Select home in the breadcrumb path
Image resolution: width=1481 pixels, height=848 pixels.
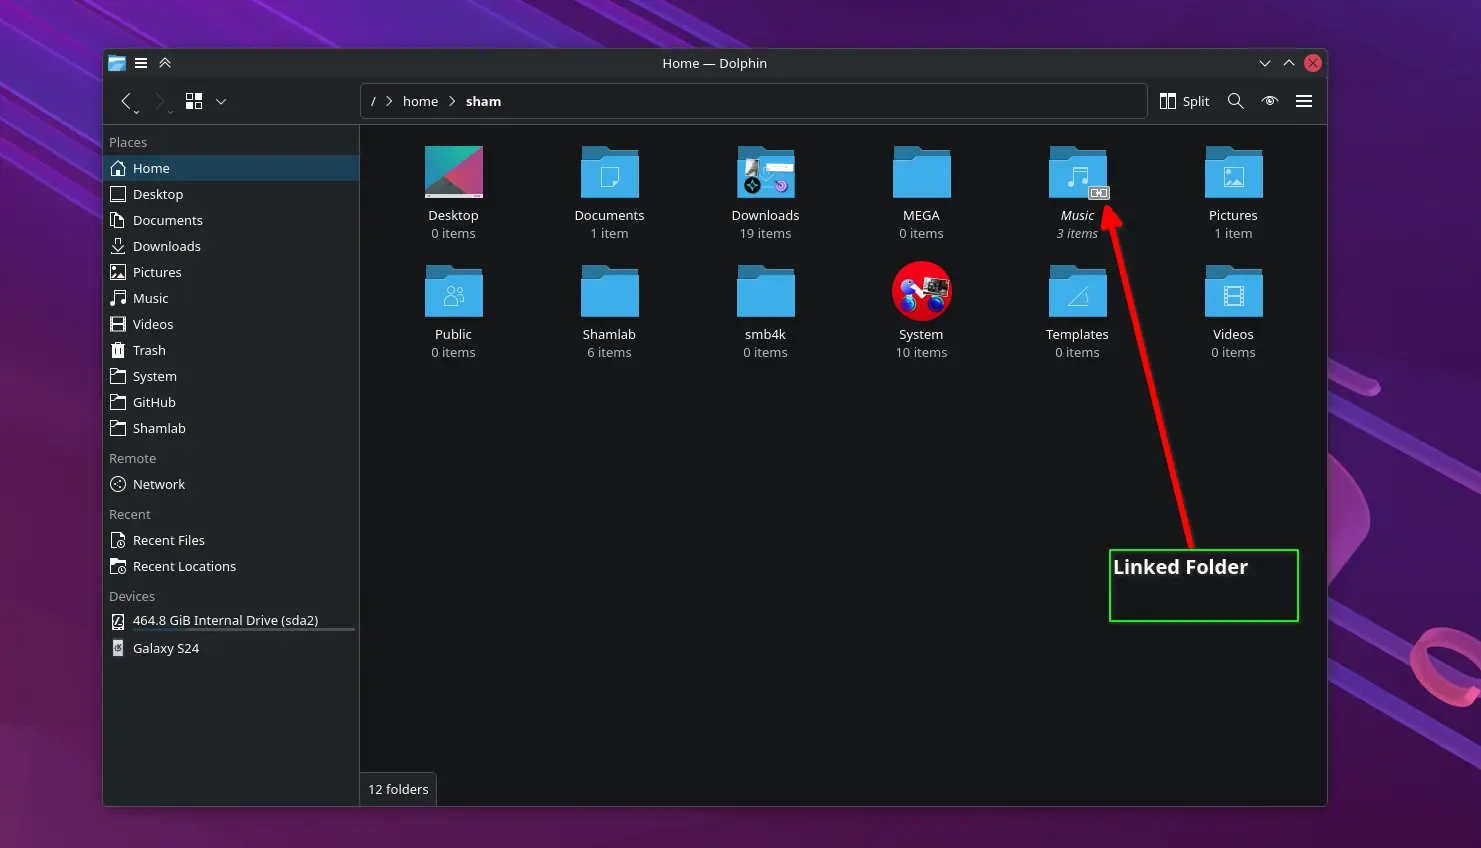click(x=420, y=101)
